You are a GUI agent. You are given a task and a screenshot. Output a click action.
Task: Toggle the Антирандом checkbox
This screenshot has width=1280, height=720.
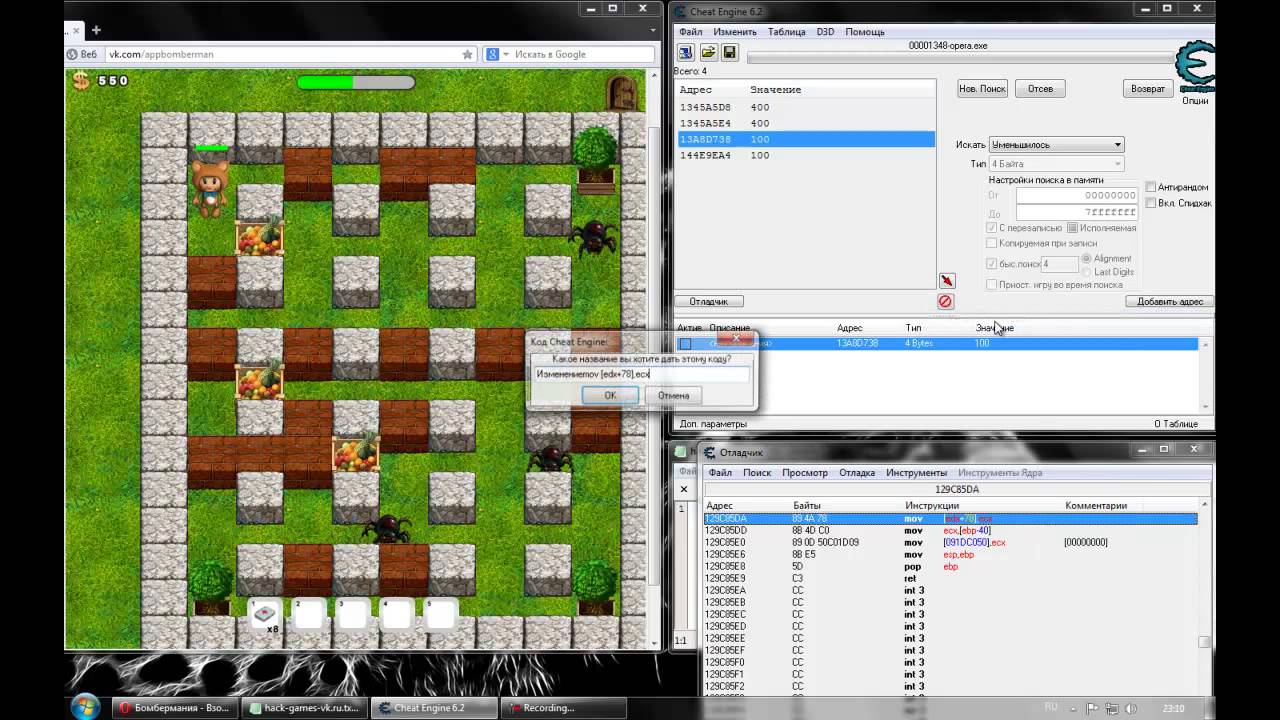(x=1150, y=187)
